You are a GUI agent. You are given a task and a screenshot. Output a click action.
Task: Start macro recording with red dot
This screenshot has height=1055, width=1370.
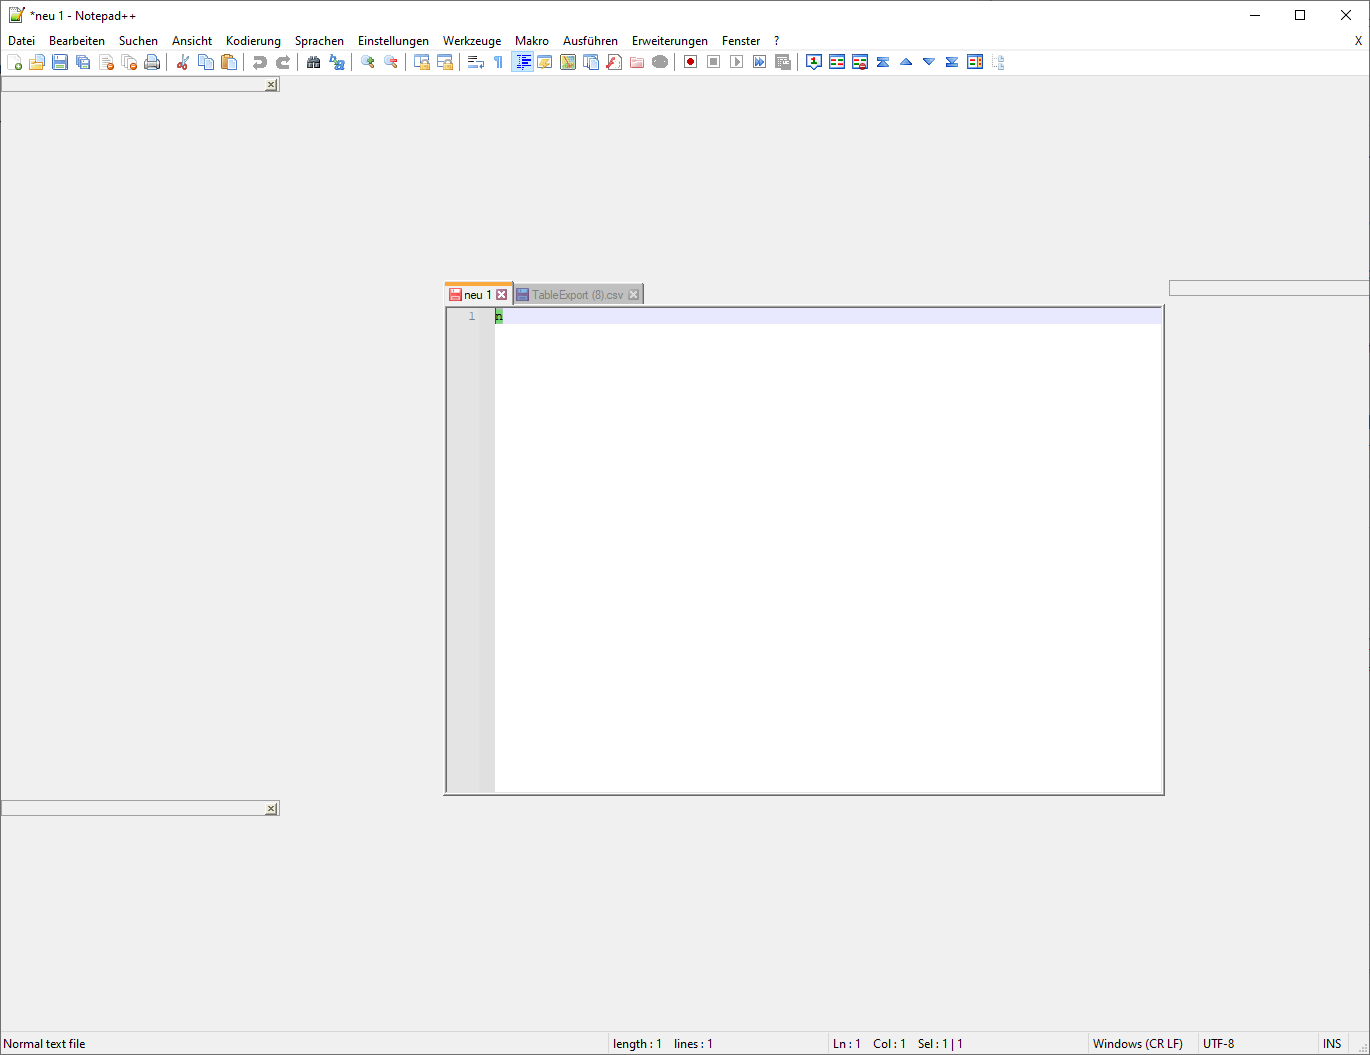pos(691,62)
